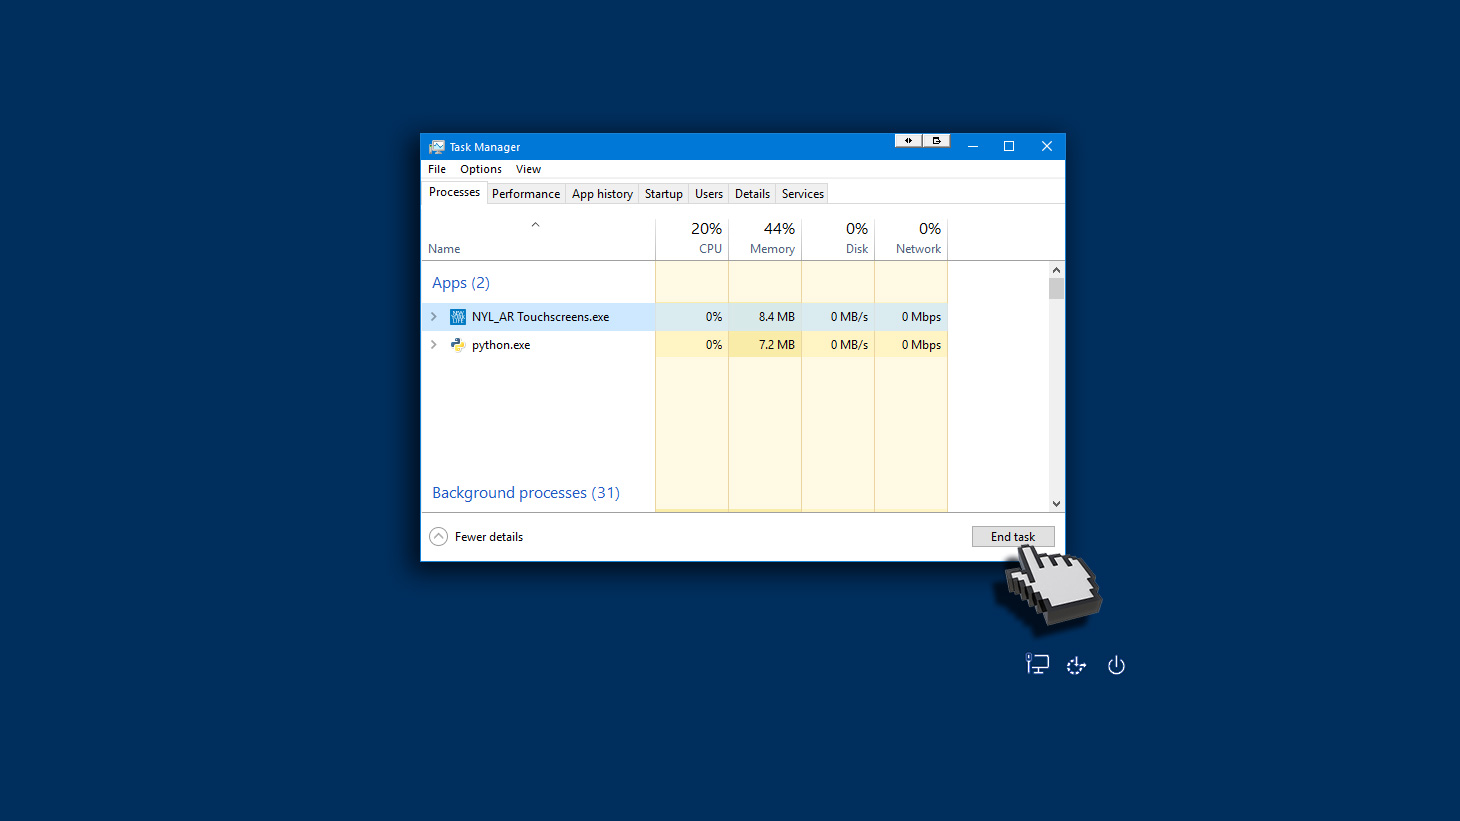Switch to the Startup tab
This screenshot has width=1460, height=821.
pyautogui.click(x=663, y=194)
